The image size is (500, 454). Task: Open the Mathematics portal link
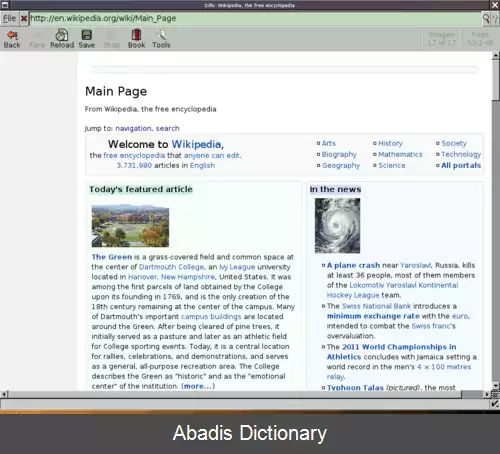tap(400, 154)
